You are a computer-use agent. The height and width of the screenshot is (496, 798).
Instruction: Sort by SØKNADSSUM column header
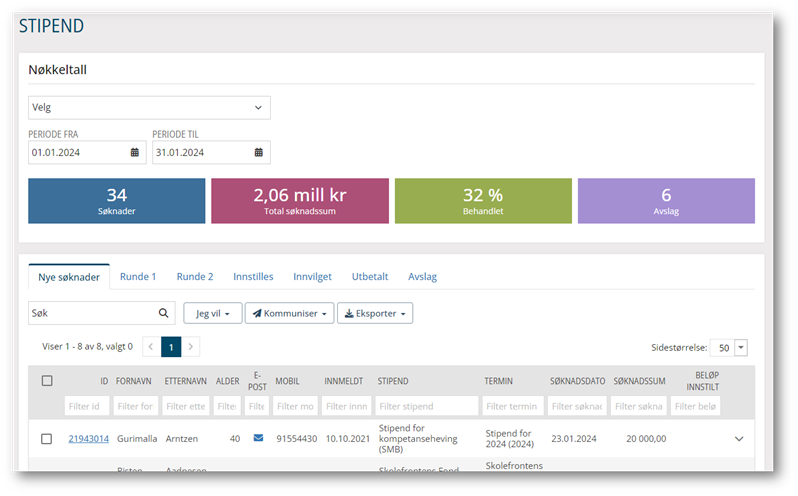pos(639,381)
